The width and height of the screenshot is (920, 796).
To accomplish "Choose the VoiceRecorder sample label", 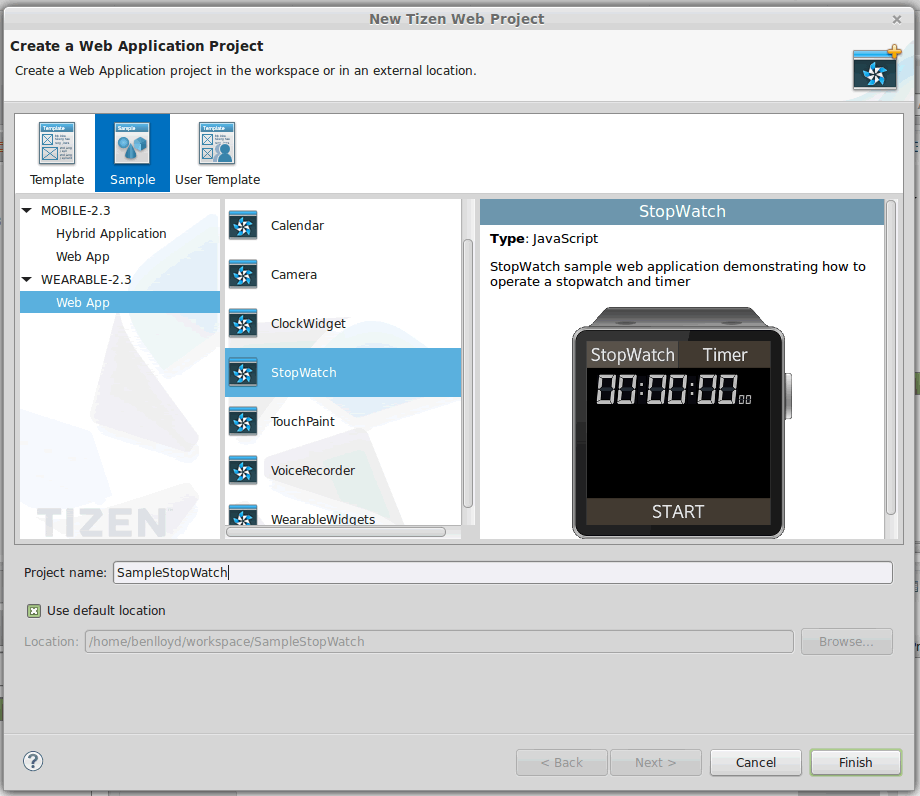I will tap(313, 470).
